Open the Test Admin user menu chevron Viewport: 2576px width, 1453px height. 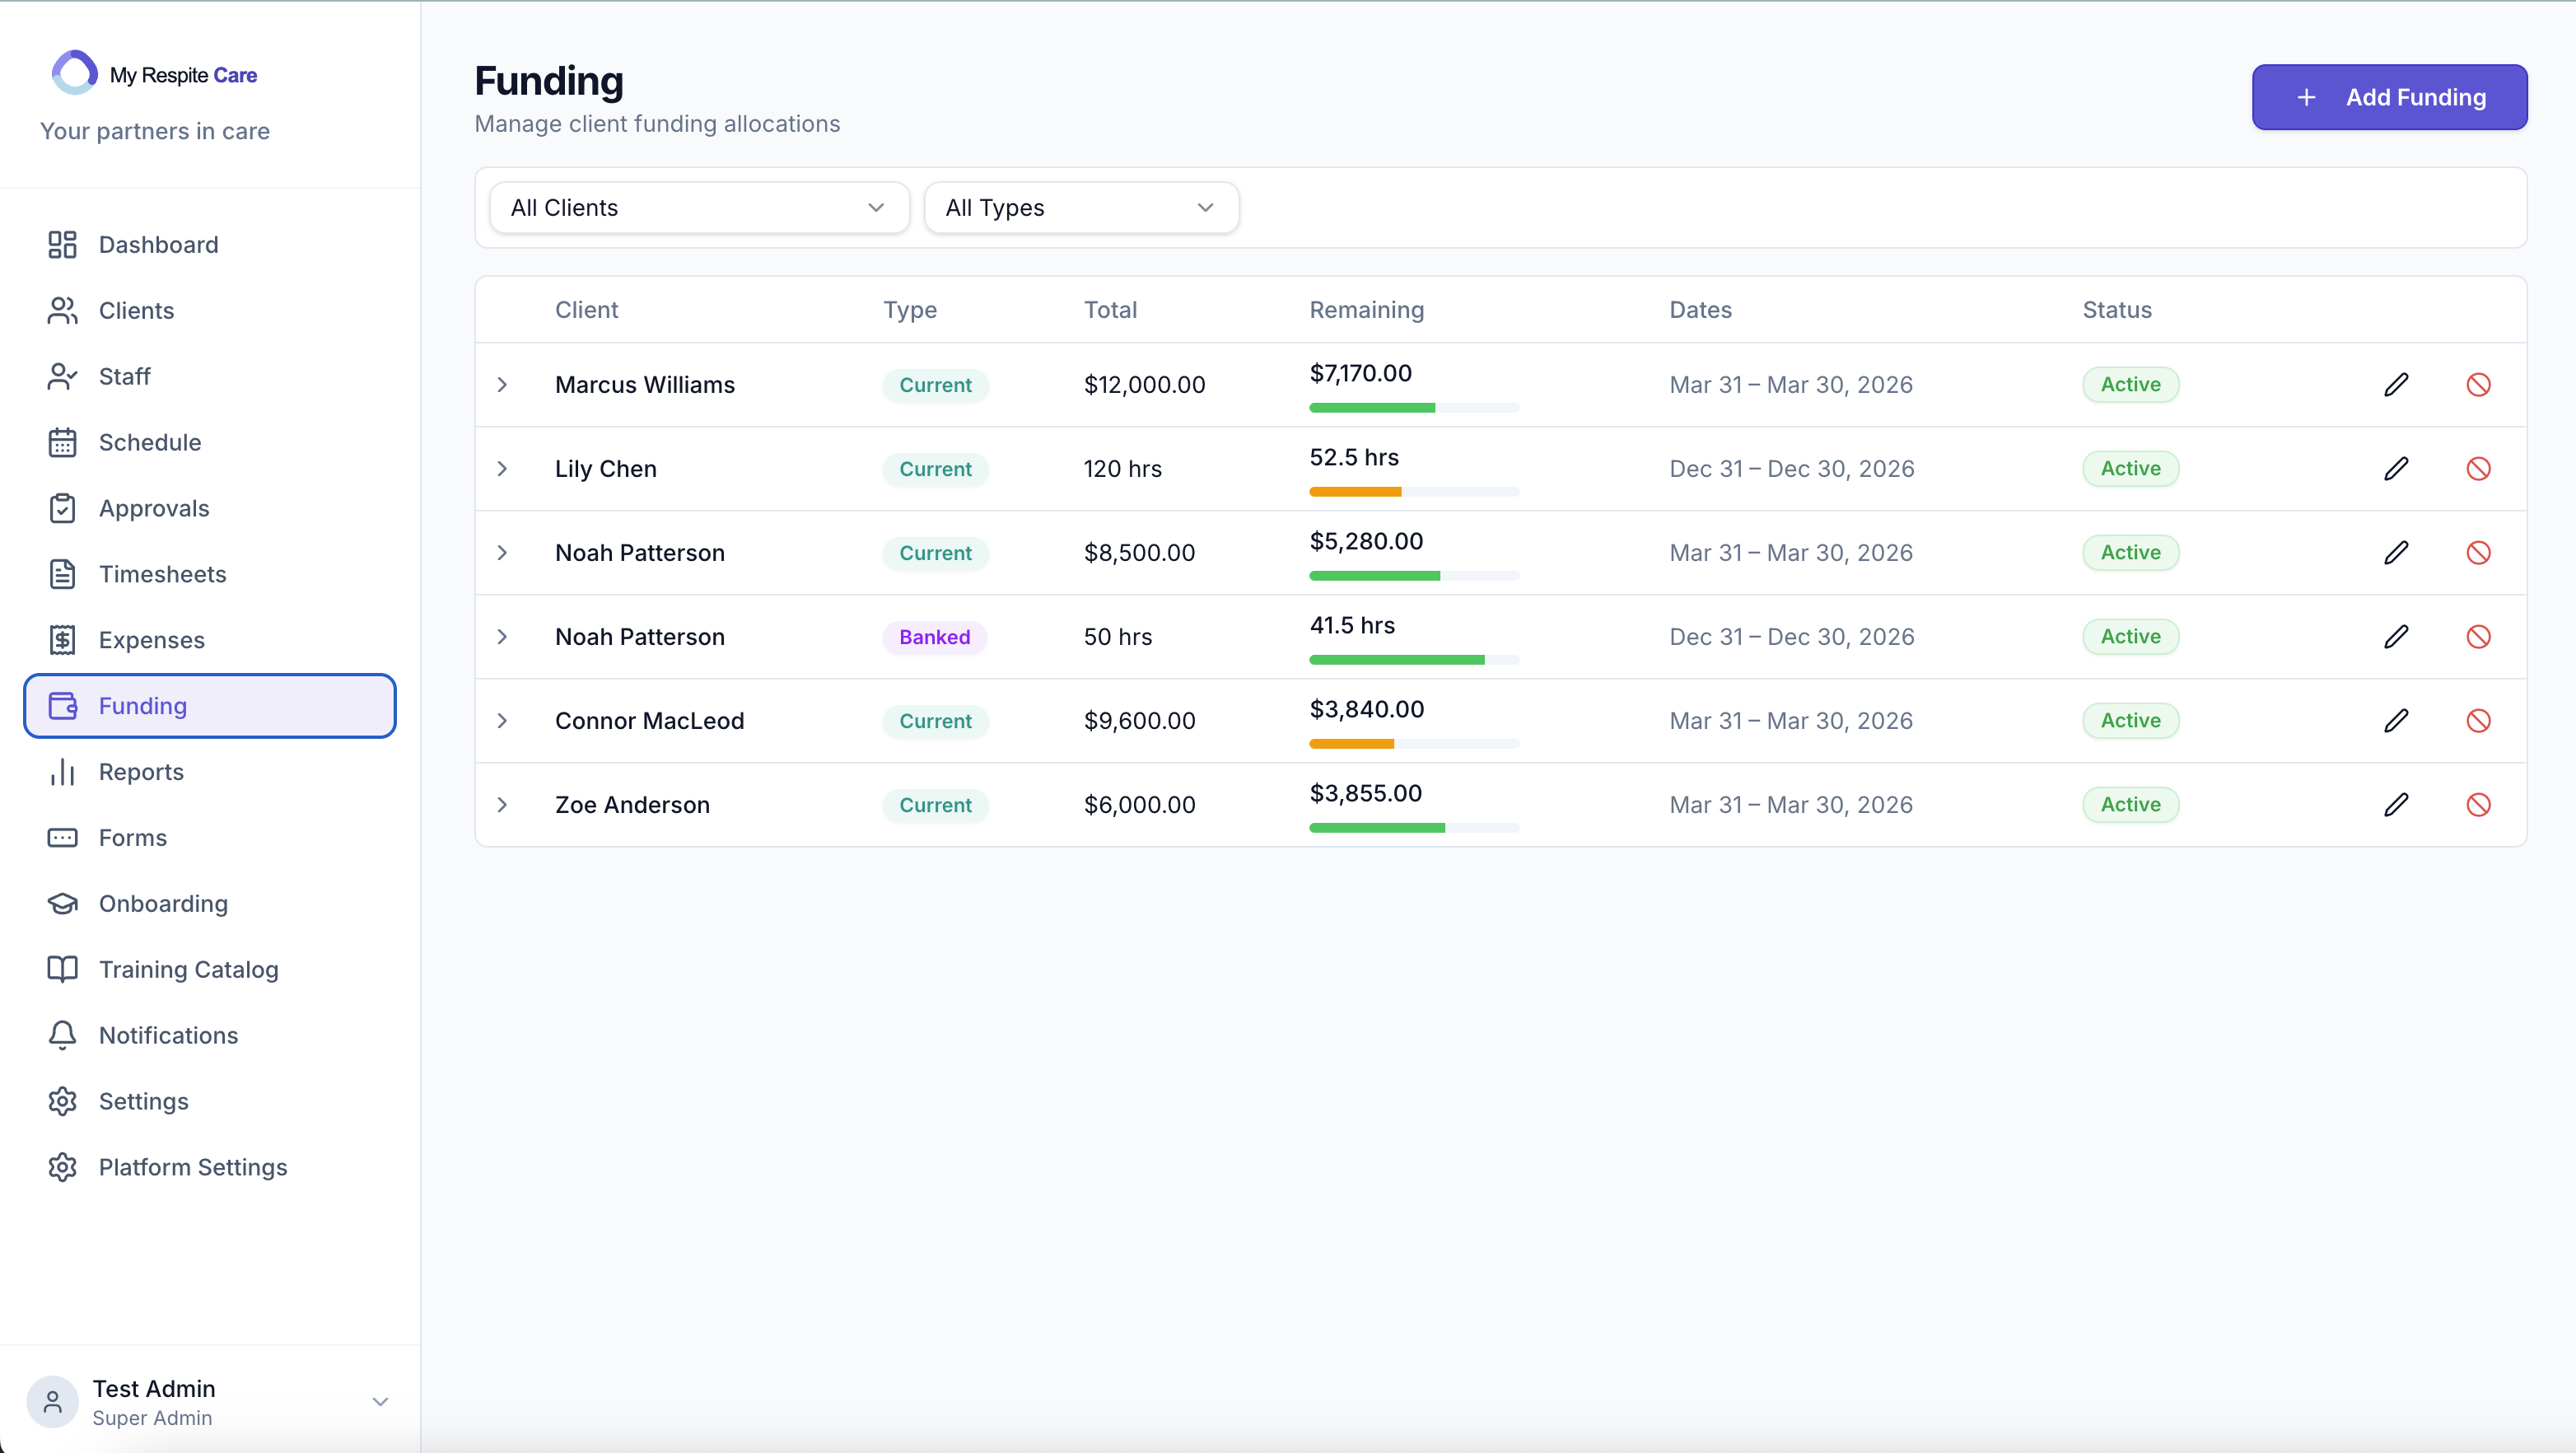tap(380, 1402)
